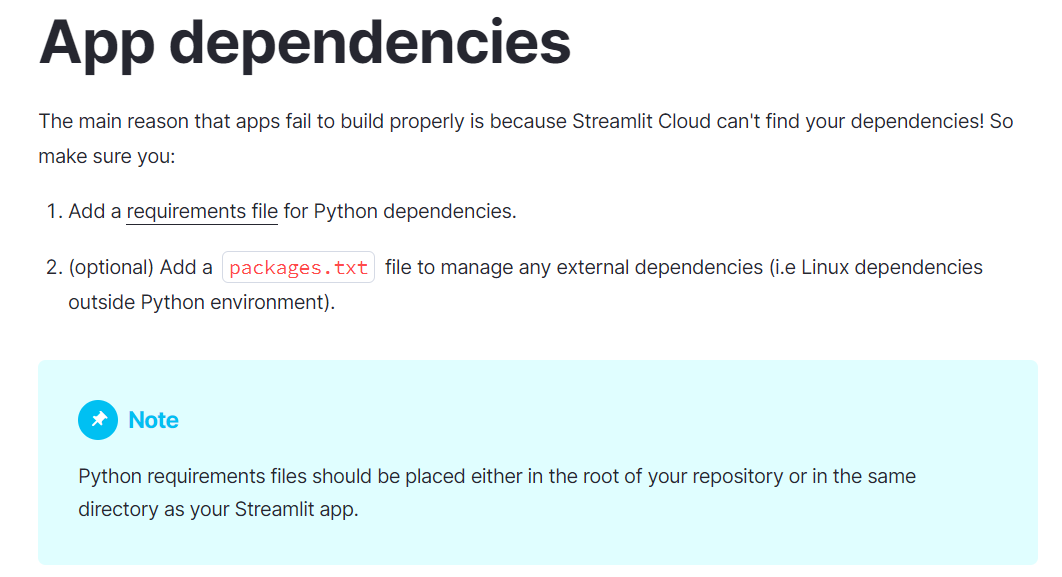
Task: Click the sentence starting 'Python requirements files should'
Action: (x=497, y=492)
